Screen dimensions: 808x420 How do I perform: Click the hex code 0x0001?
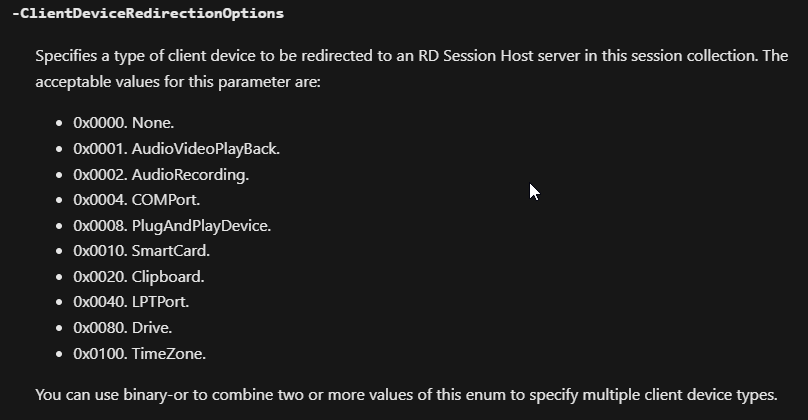click(x=100, y=149)
